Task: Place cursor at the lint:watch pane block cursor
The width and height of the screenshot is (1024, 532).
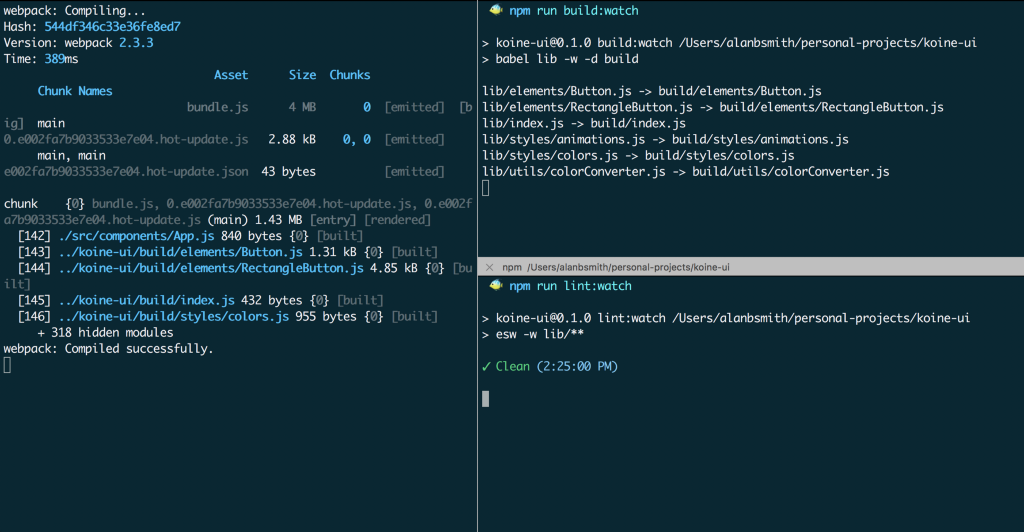Action: 485,399
